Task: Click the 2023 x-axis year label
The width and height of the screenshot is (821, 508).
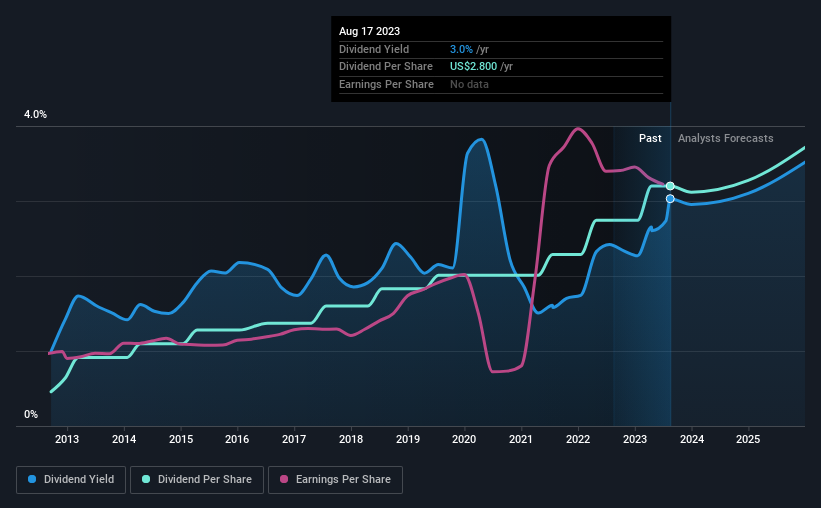Action: [x=635, y=439]
